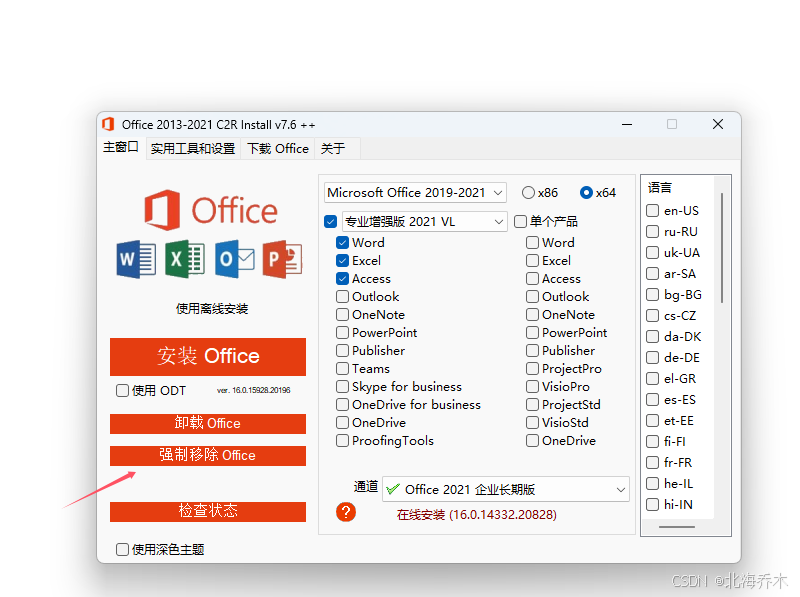The height and width of the screenshot is (597, 800).
Task: Check the ProjectStd checkbox
Action: (x=532, y=405)
